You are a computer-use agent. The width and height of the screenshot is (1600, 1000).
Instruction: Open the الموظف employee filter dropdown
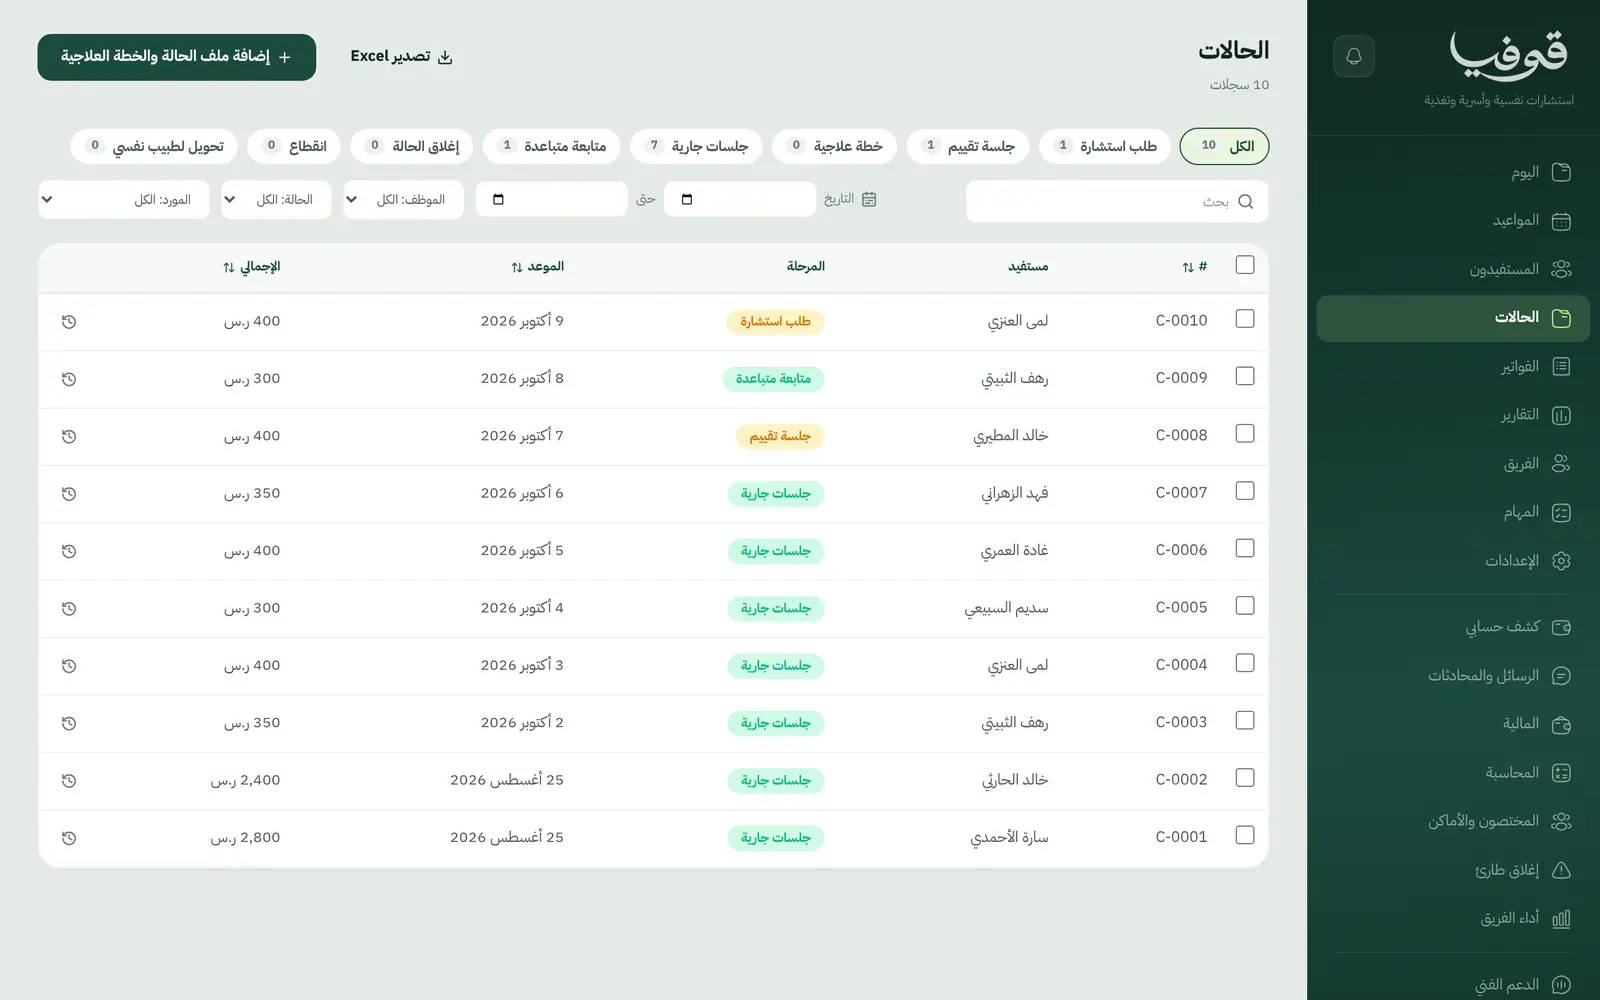pos(403,200)
